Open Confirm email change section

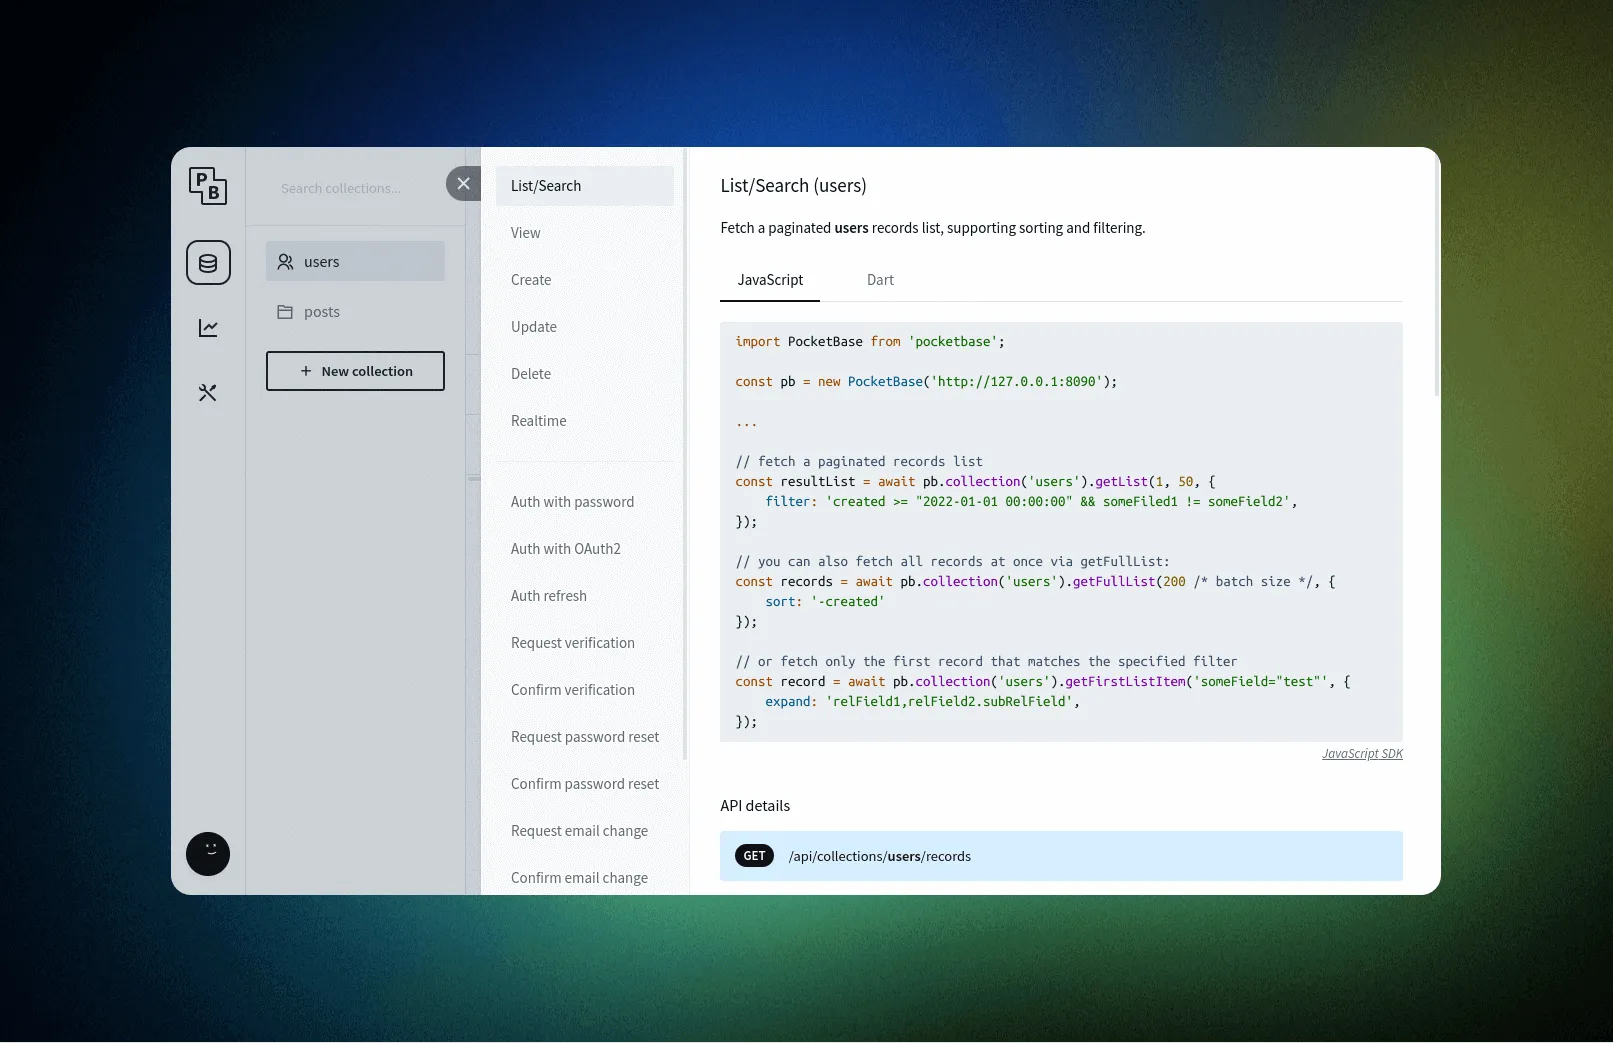[585, 877]
